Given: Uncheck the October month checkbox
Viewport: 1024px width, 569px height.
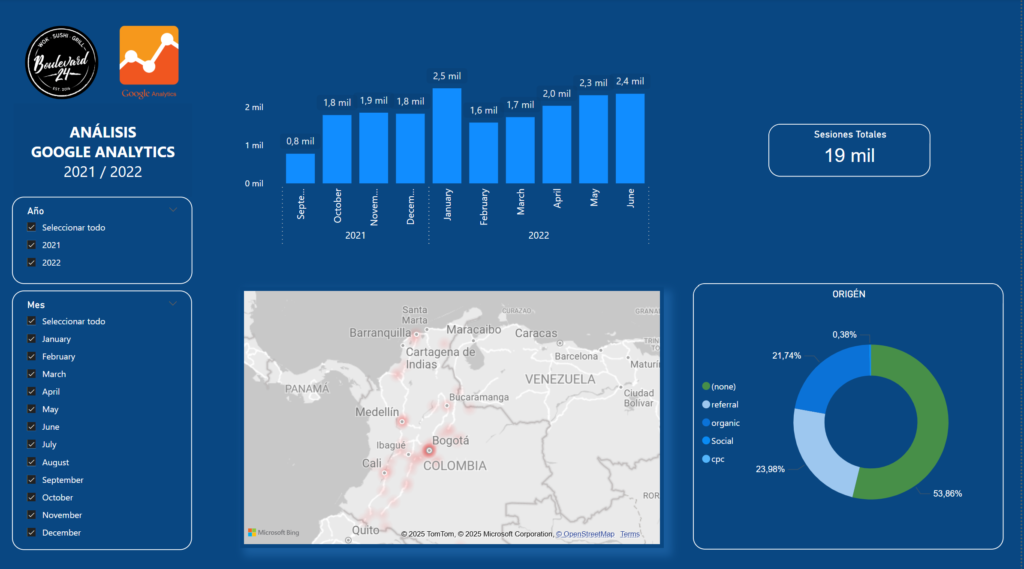Looking at the screenshot, I should click(31, 497).
